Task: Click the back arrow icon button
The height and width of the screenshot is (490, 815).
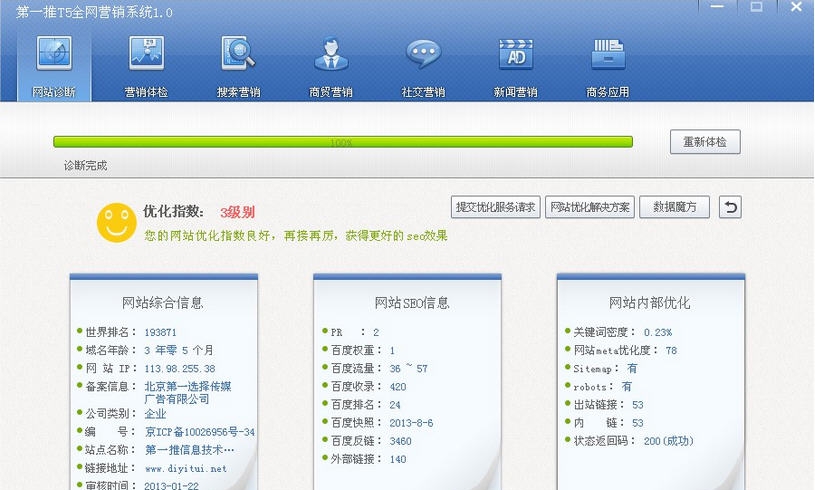Action: (x=730, y=207)
